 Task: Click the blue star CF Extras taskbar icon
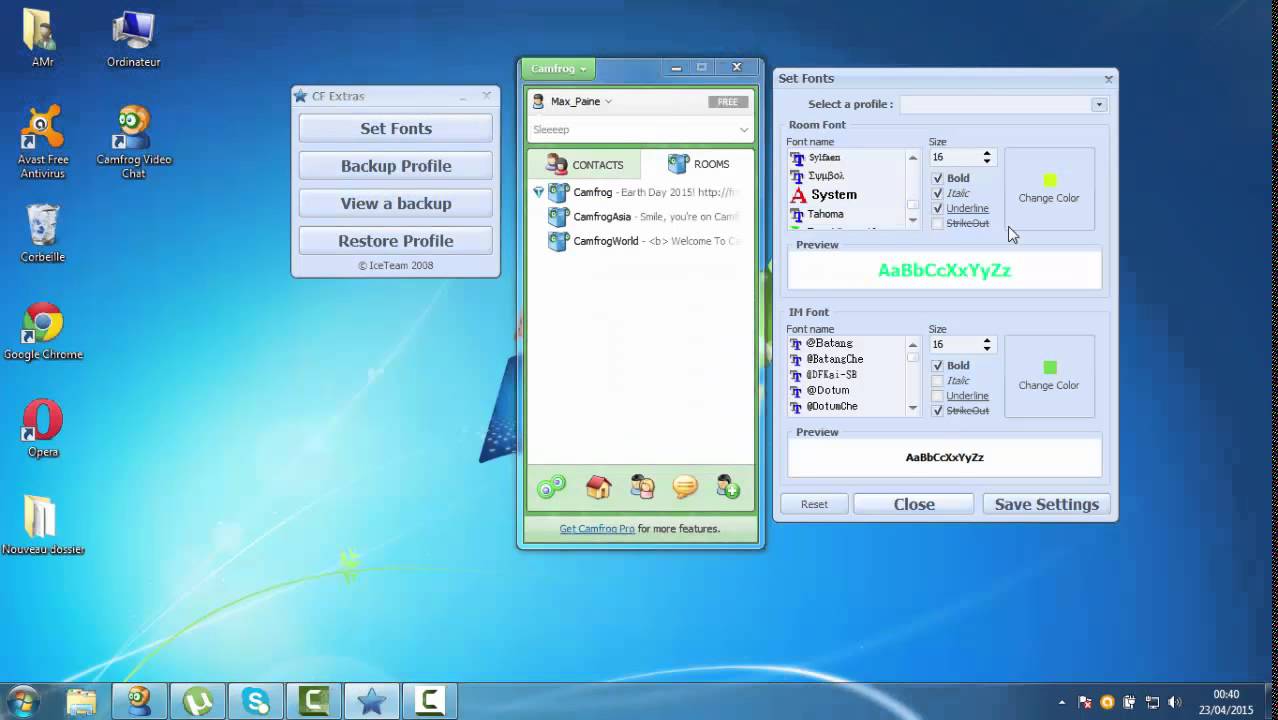tap(371, 701)
